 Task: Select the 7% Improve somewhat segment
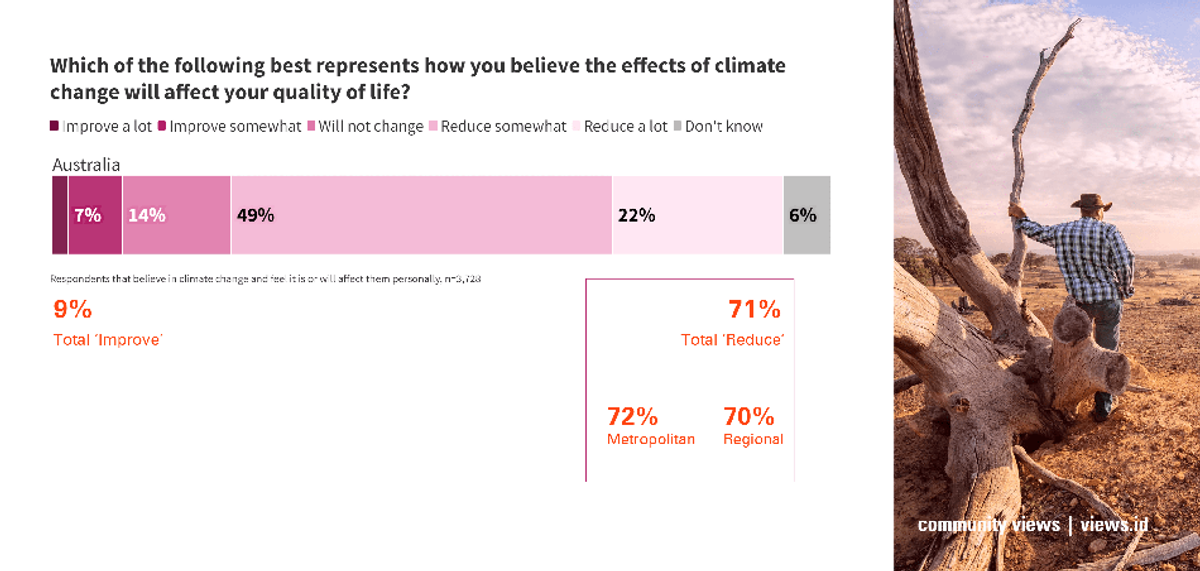click(x=95, y=215)
